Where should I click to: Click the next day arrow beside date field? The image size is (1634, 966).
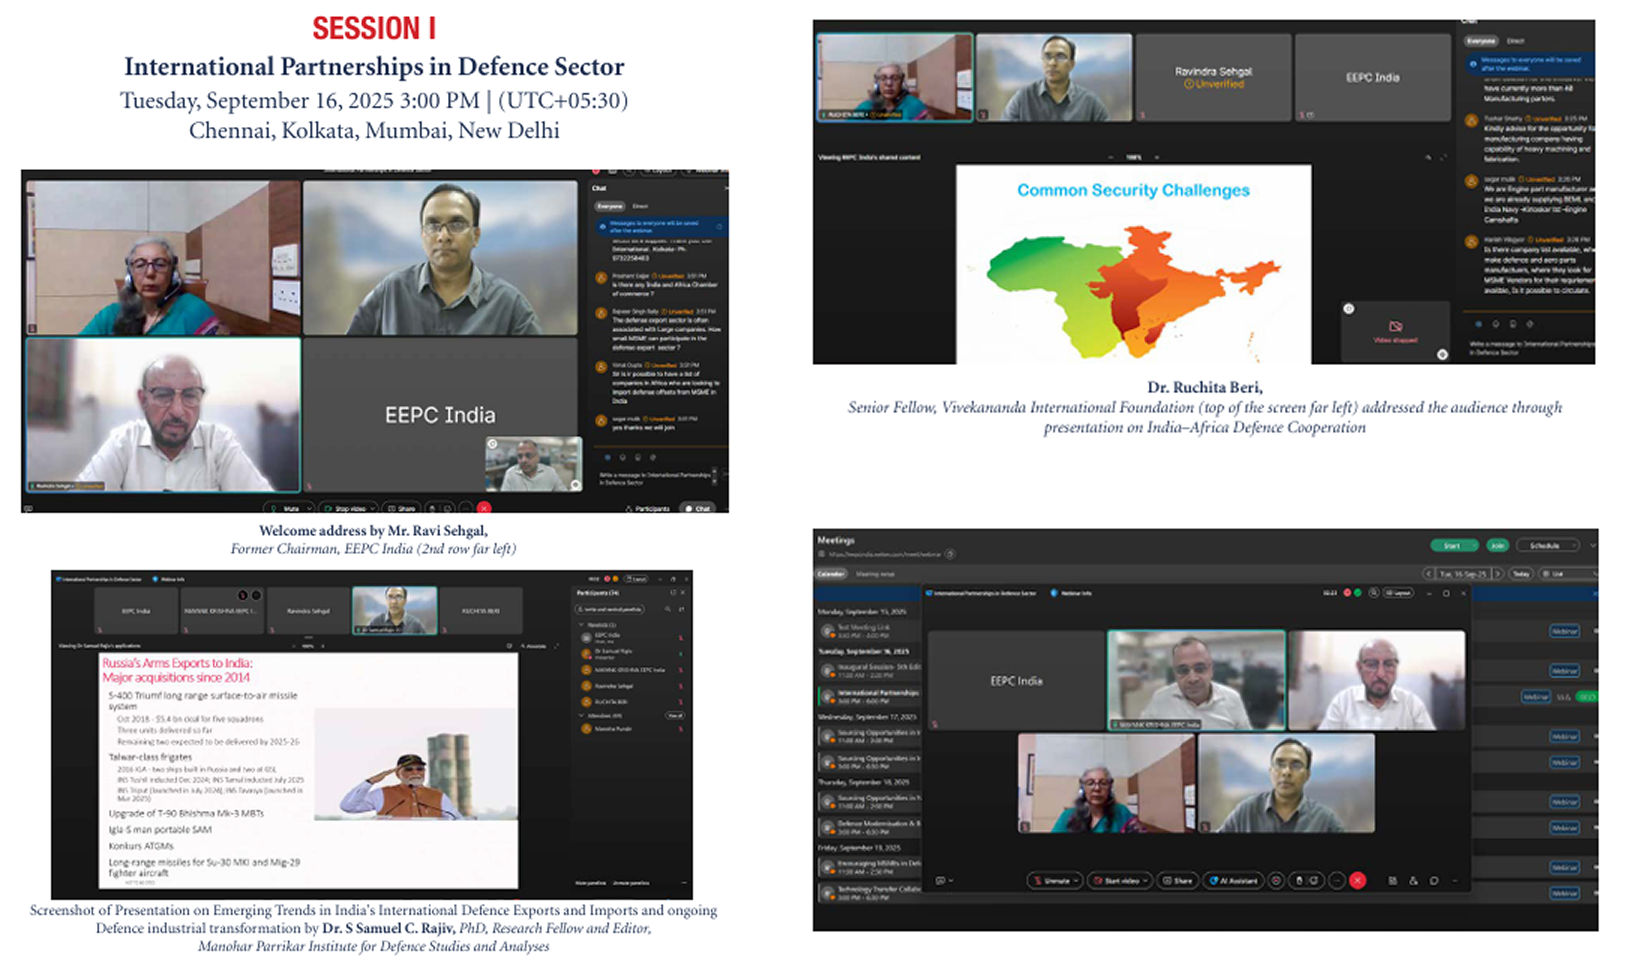point(1497,574)
